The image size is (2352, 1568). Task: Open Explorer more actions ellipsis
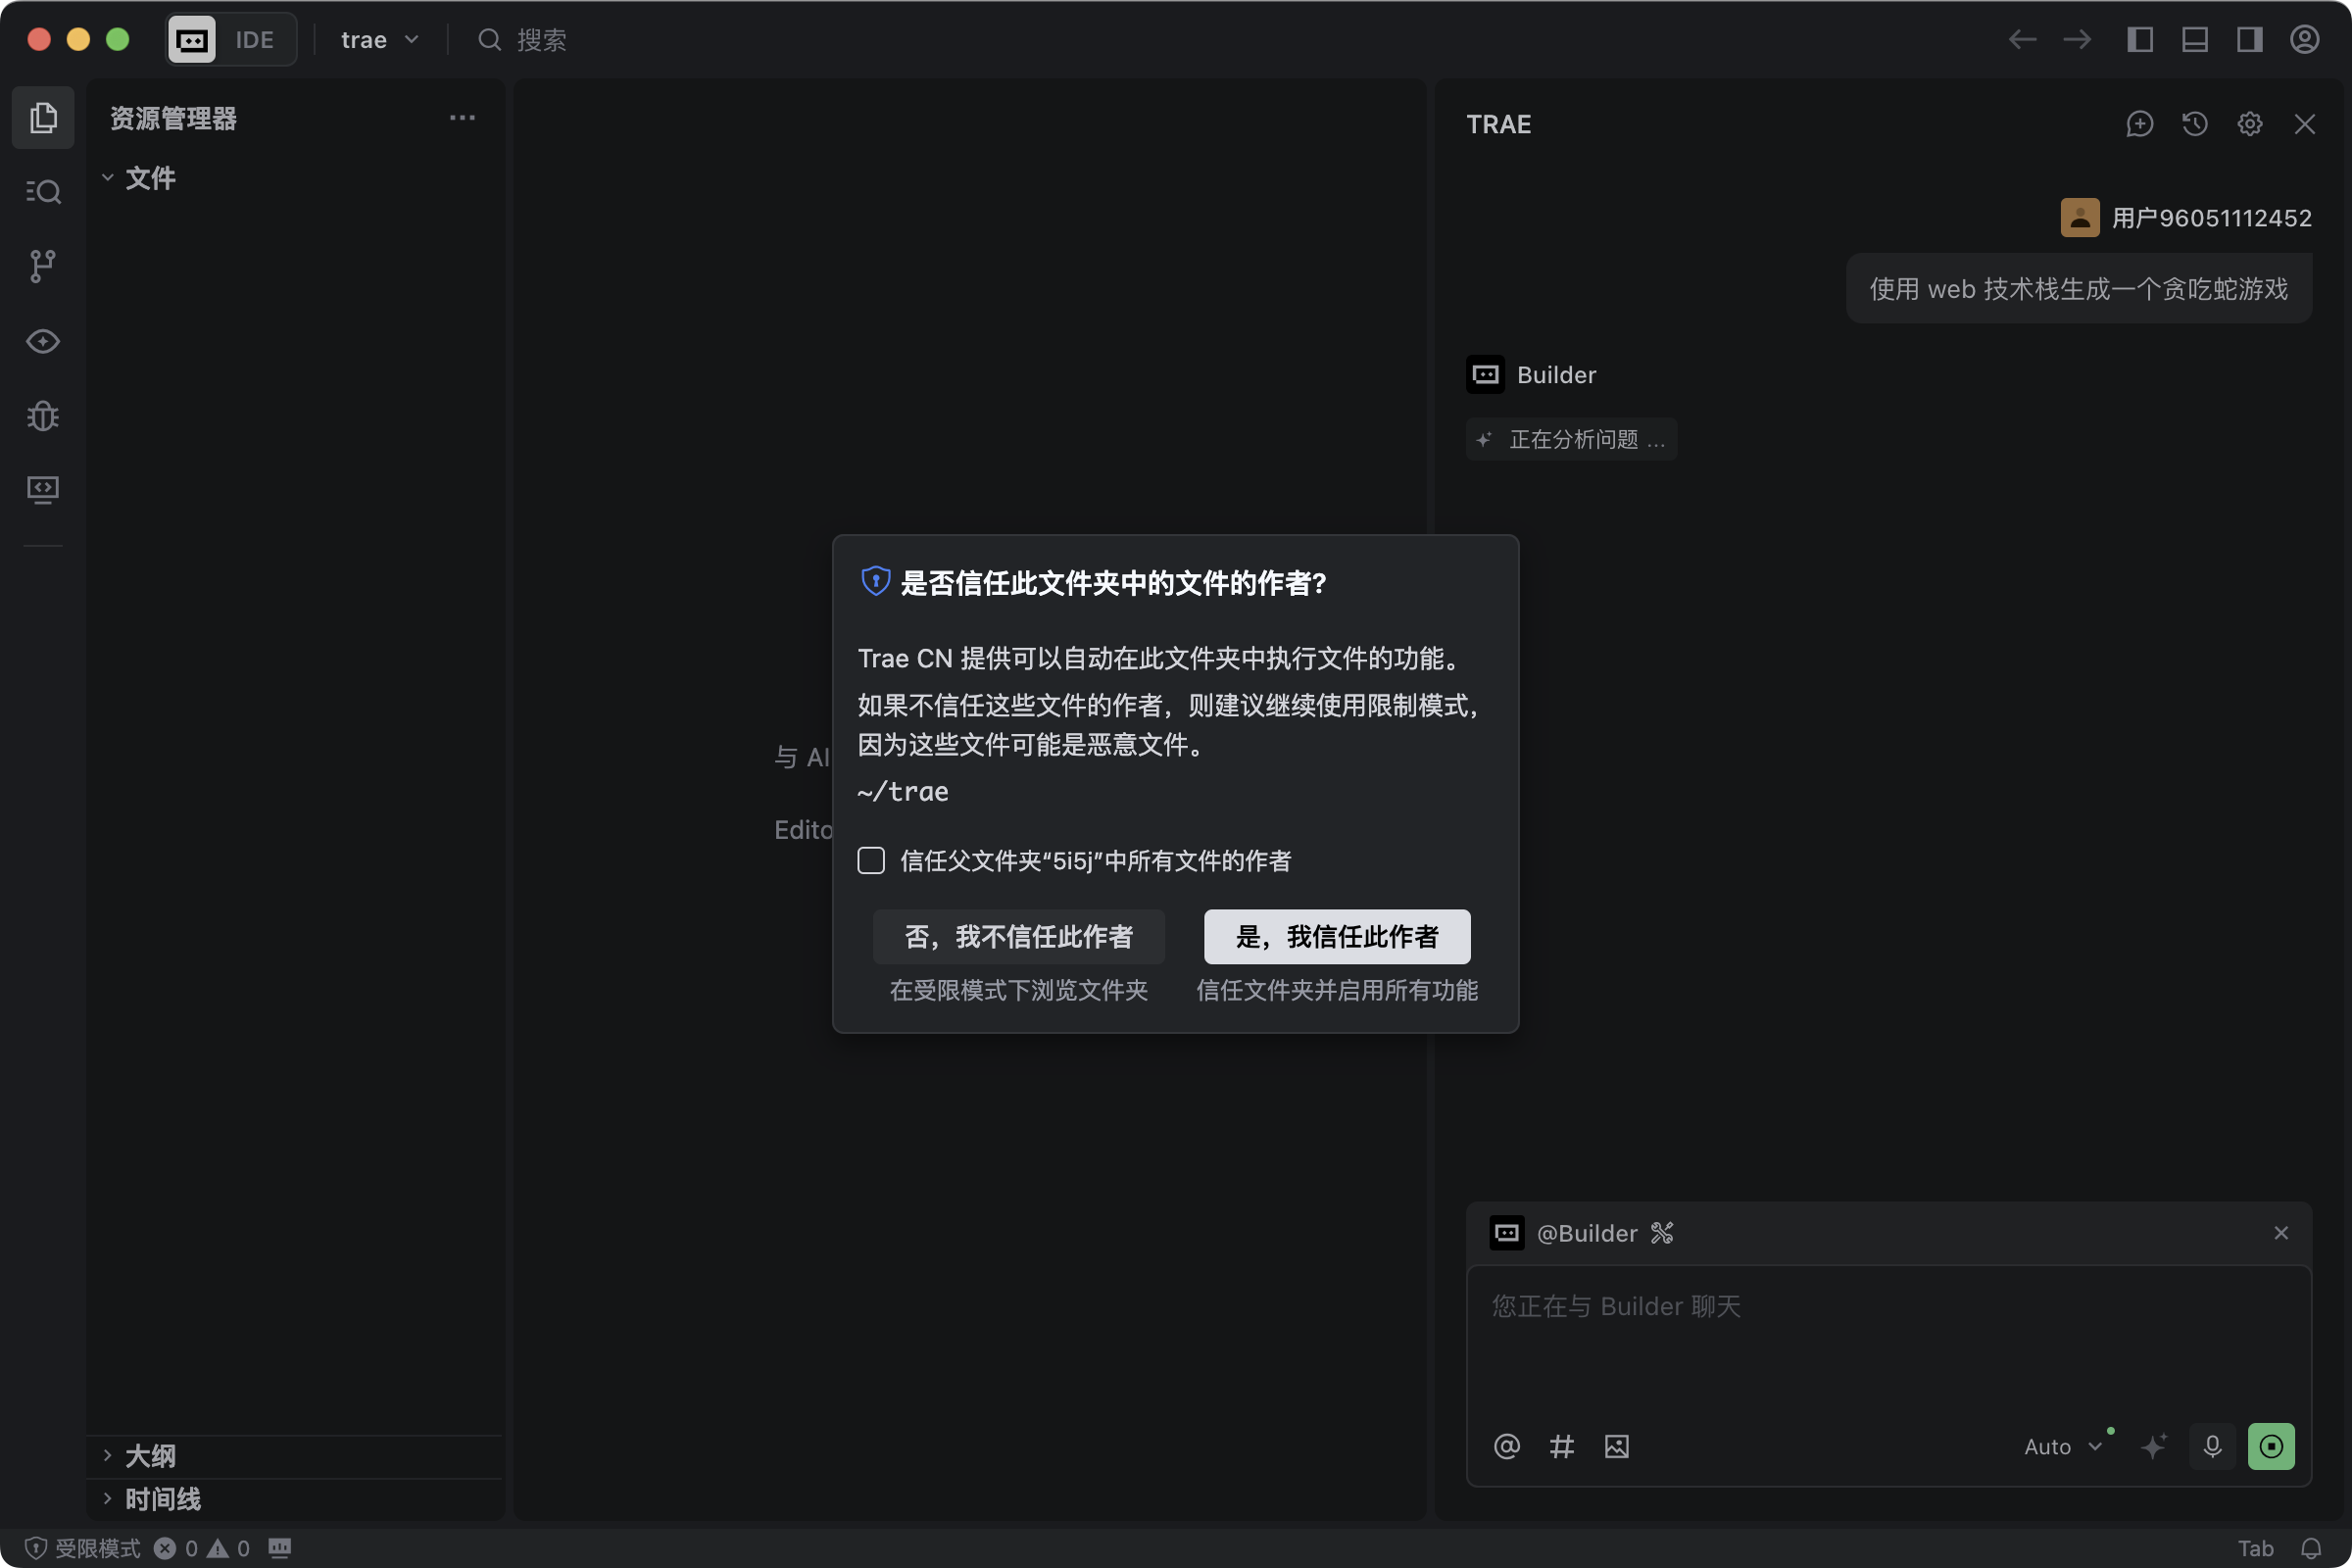tap(462, 118)
